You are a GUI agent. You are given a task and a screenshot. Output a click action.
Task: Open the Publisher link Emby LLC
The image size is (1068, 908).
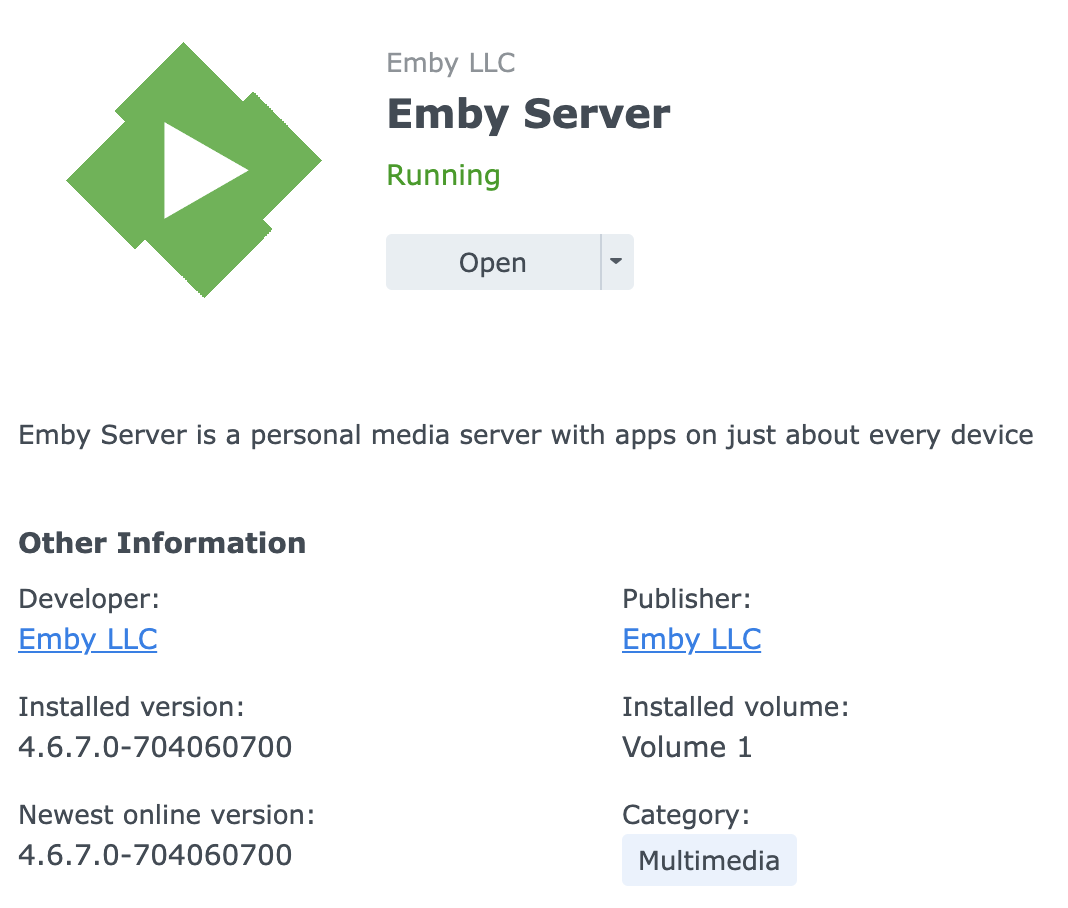click(691, 639)
